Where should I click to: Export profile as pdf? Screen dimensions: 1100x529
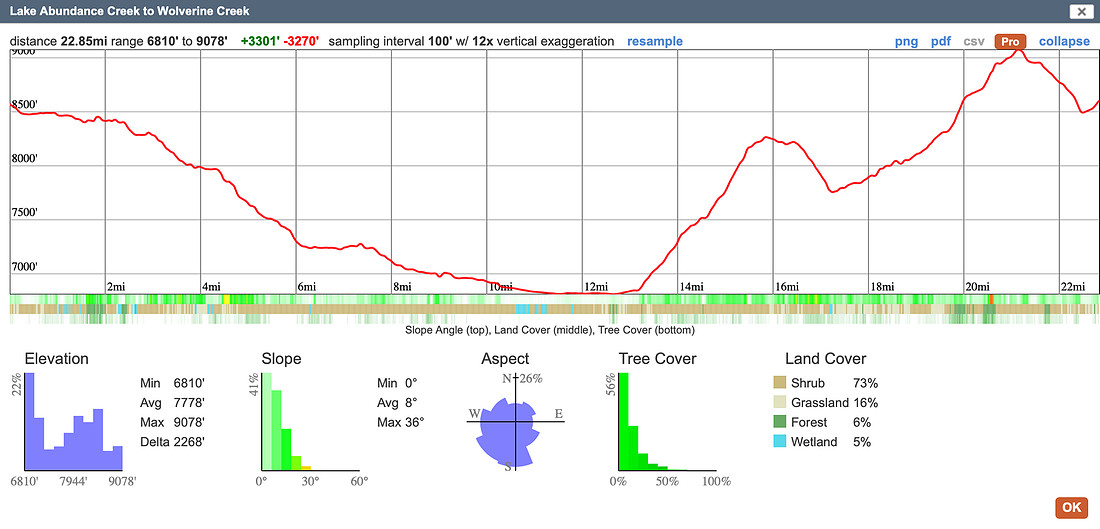(941, 41)
